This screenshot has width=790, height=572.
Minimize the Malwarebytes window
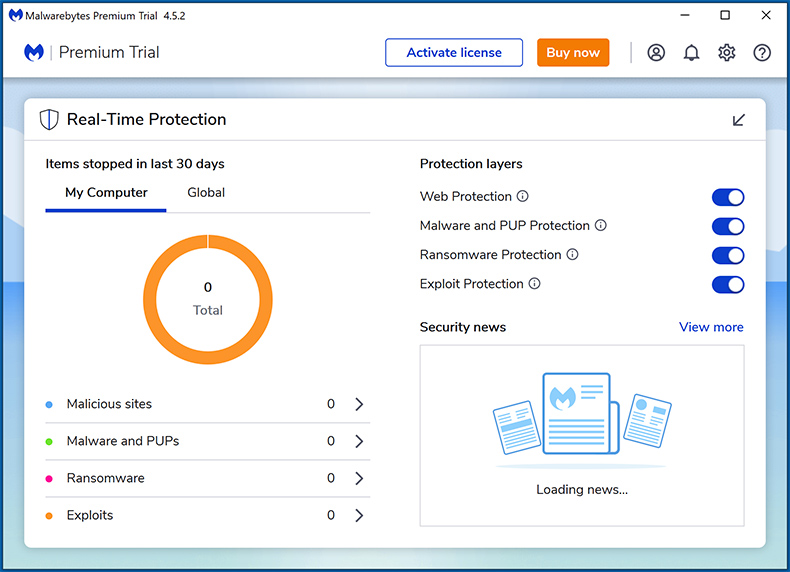click(685, 15)
